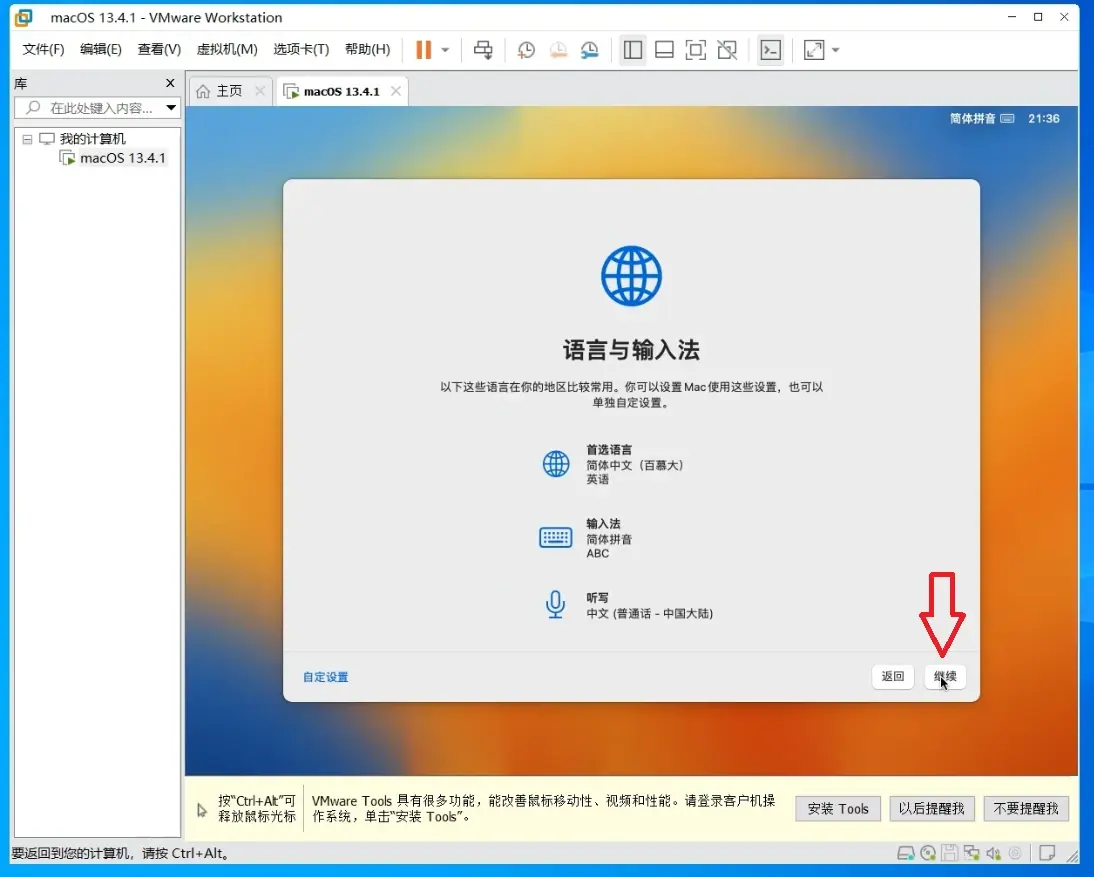Screen dimensions: 1094x877
Task: Open the 选项卡(T) menu
Action: click(301, 50)
